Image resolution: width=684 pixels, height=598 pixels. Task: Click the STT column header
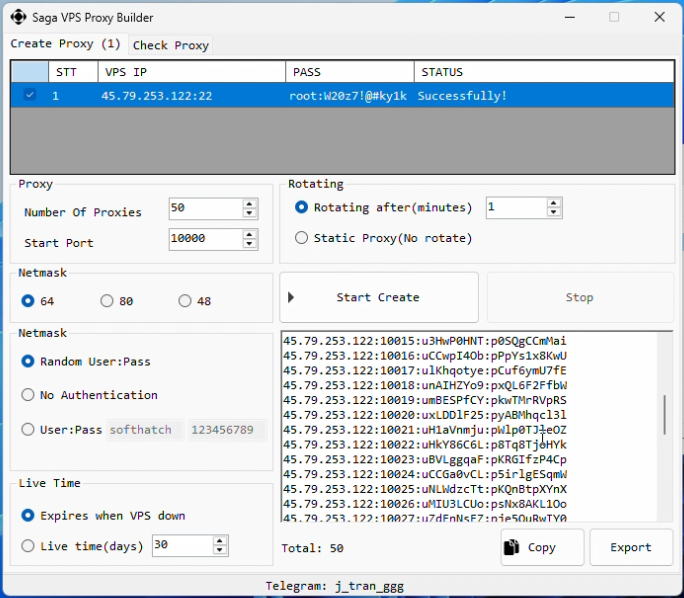point(73,72)
